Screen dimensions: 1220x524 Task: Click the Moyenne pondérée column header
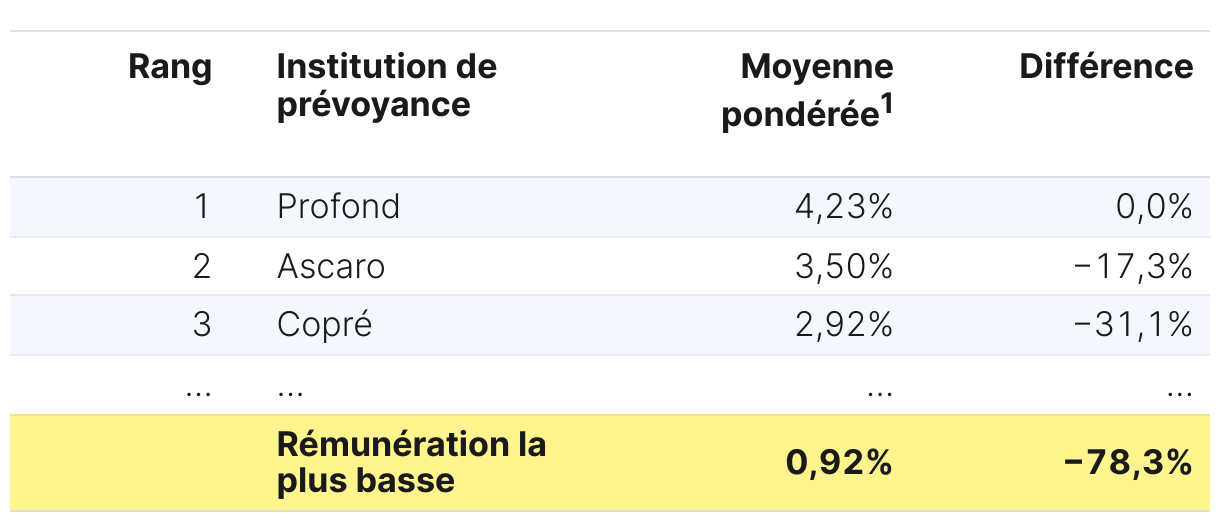[807, 91]
